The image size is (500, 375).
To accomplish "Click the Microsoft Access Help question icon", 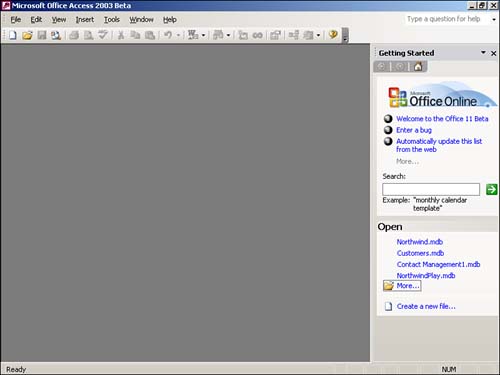I will [x=333, y=35].
